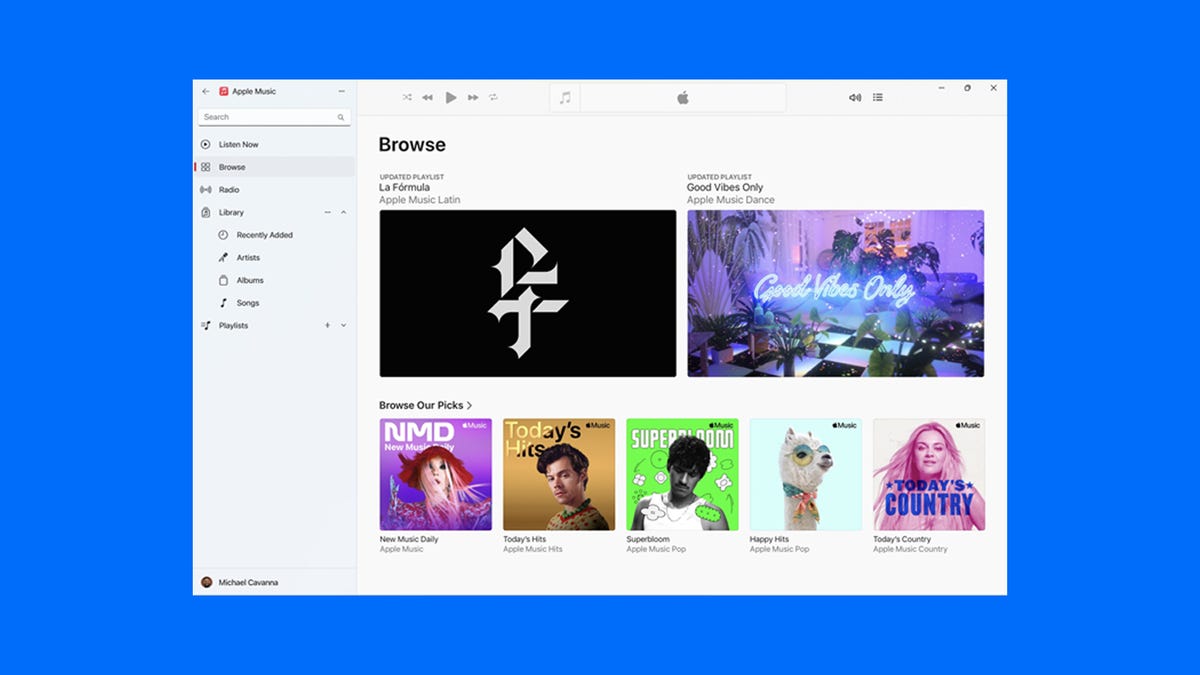Skip to next track

(x=473, y=97)
